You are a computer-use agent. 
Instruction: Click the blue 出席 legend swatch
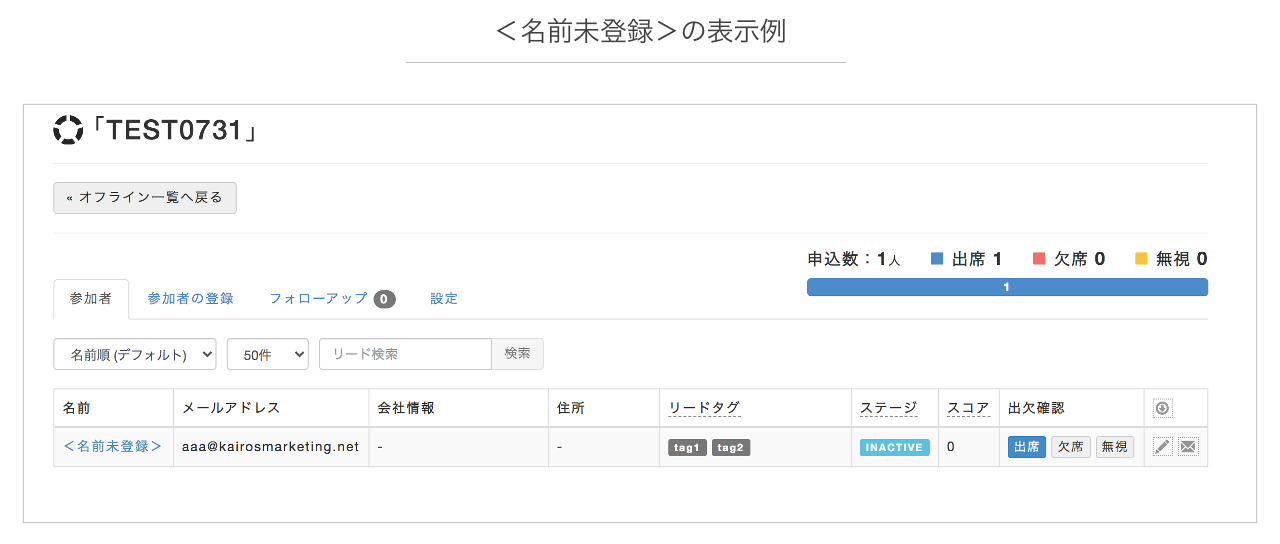coord(937,259)
